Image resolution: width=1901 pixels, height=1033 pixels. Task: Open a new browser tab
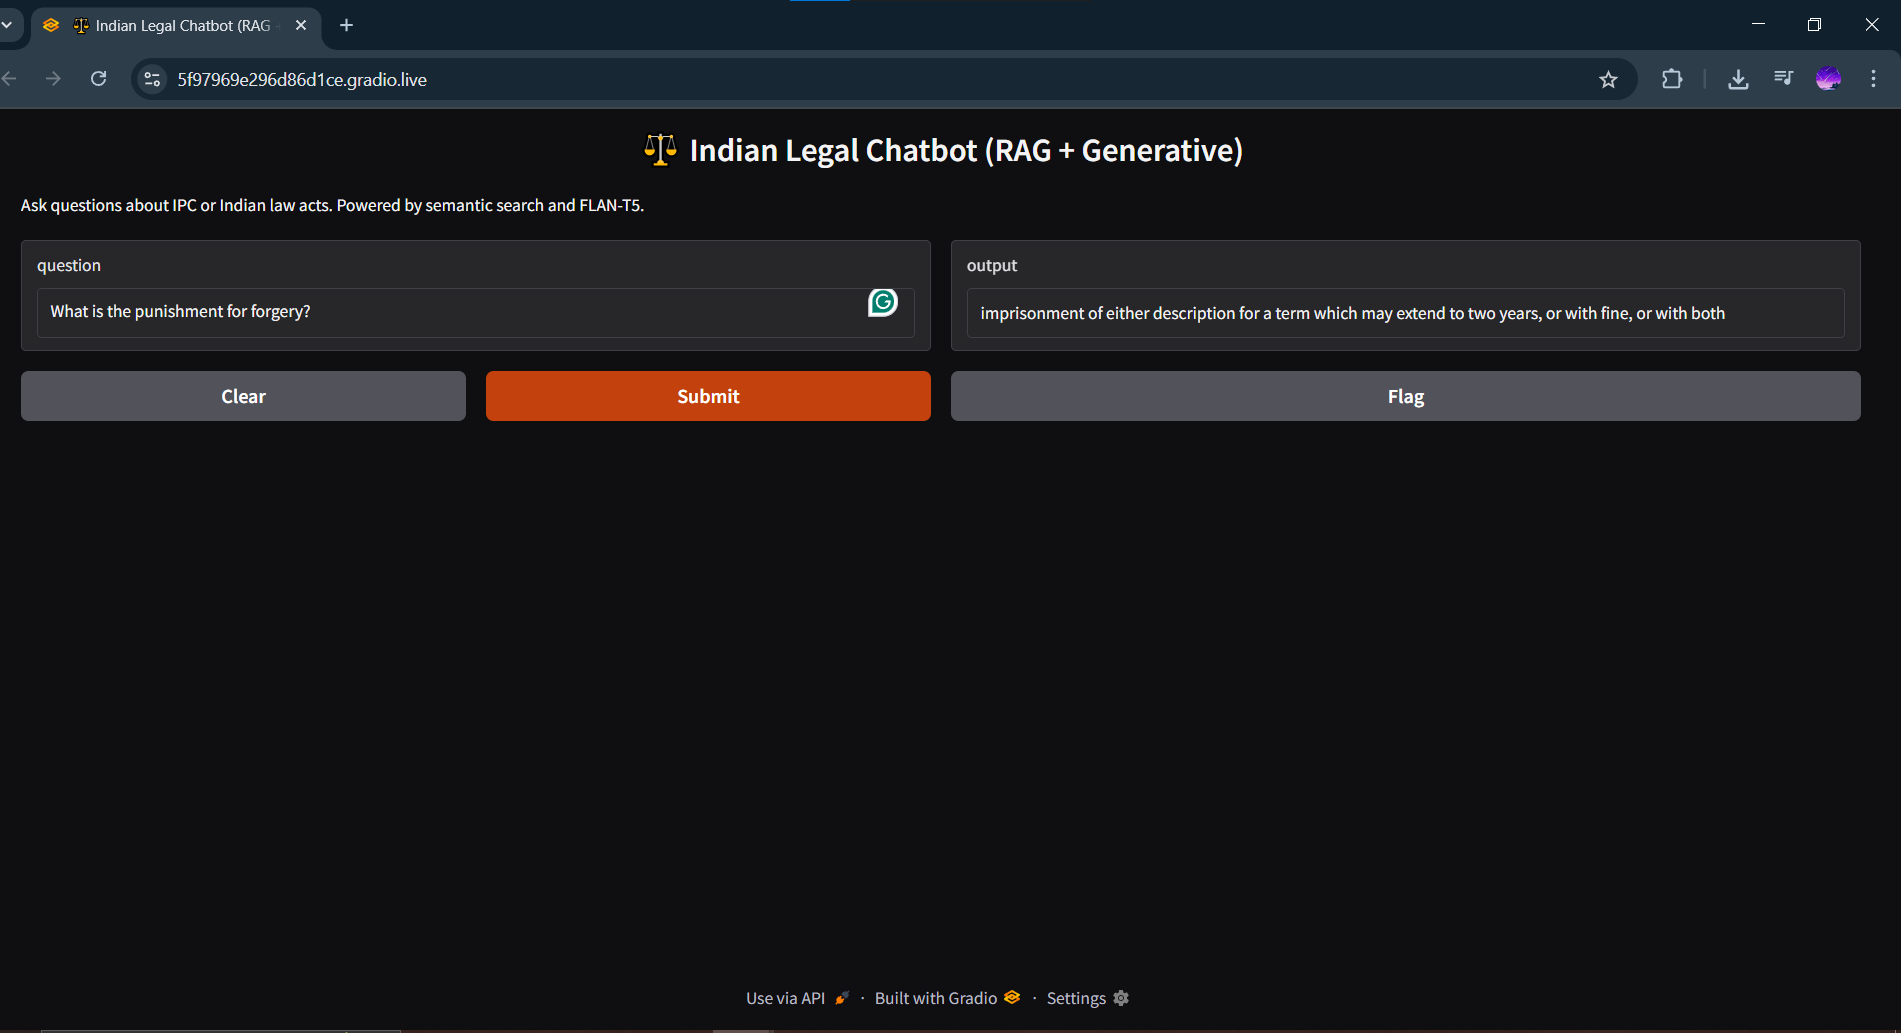(346, 25)
